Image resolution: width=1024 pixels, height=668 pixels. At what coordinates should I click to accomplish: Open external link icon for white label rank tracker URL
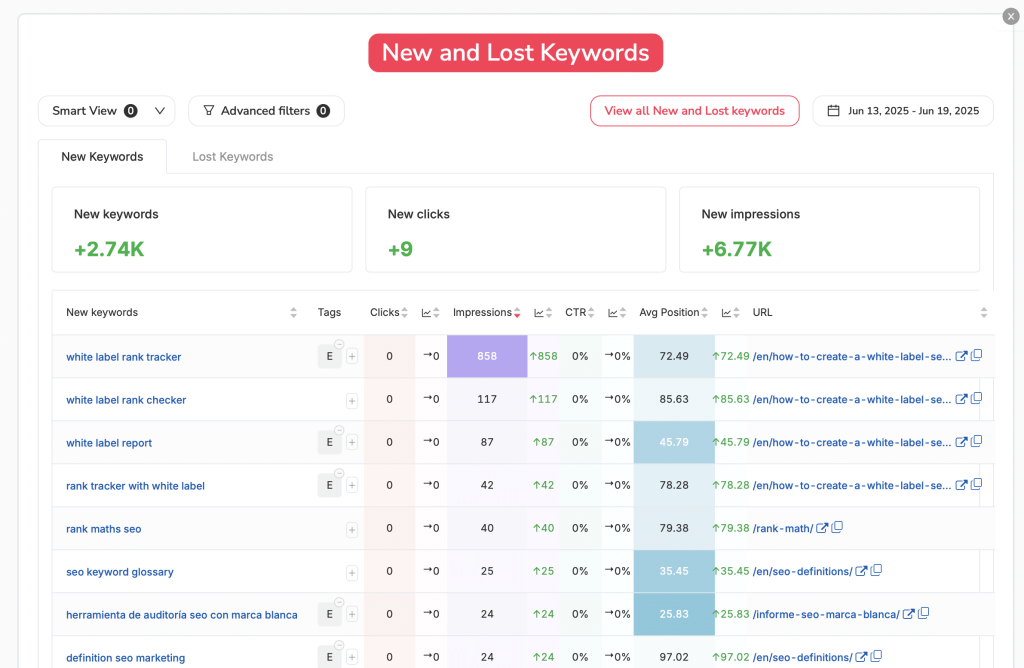[962, 355]
